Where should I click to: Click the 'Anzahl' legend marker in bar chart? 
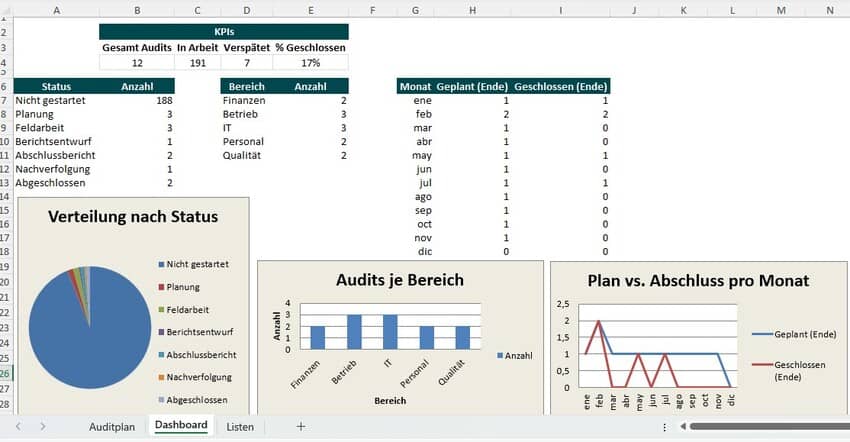pos(500,355)
